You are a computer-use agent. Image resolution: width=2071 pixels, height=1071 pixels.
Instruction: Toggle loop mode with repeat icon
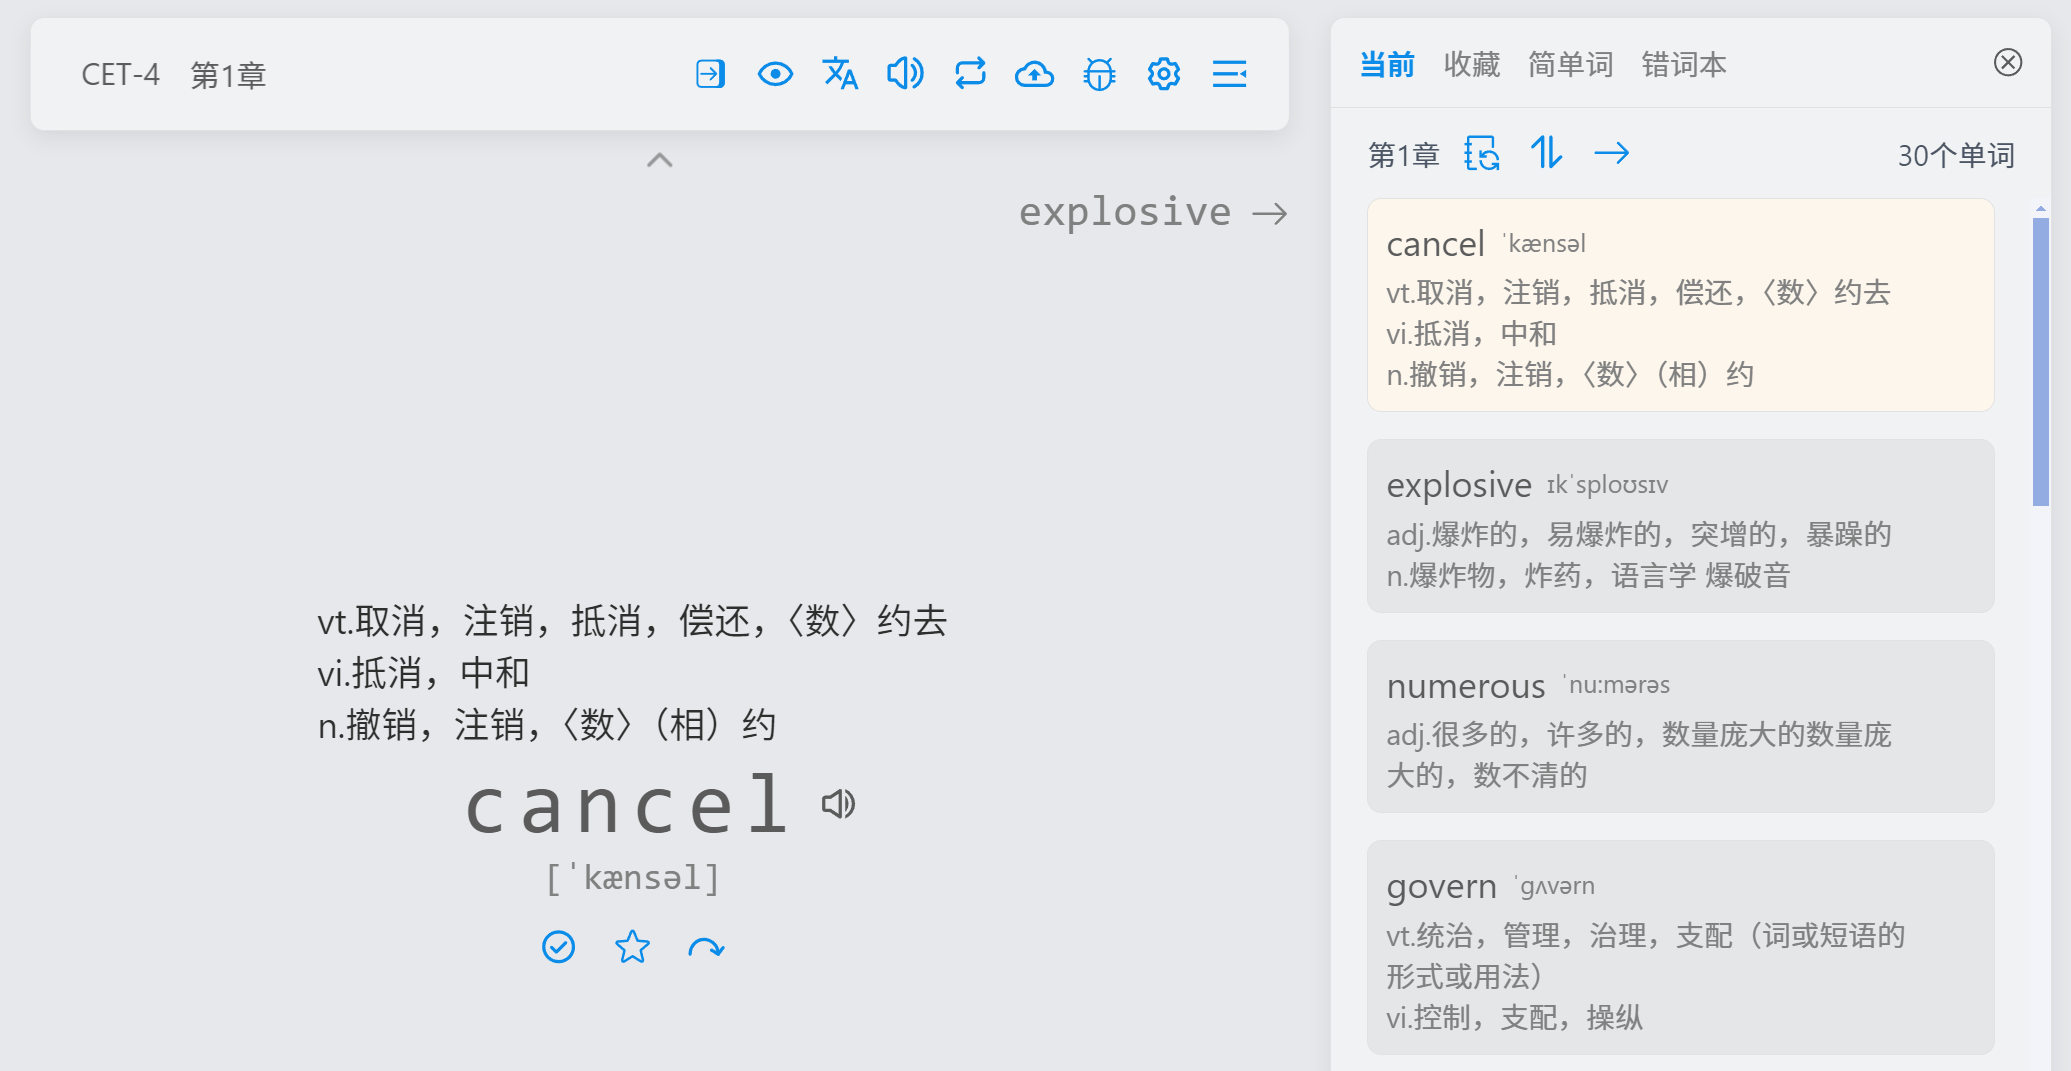(970, 74)
